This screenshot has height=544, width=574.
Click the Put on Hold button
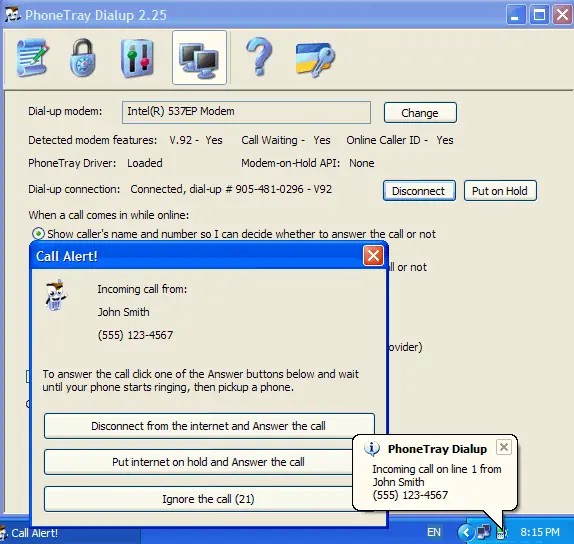click(500, 191)
